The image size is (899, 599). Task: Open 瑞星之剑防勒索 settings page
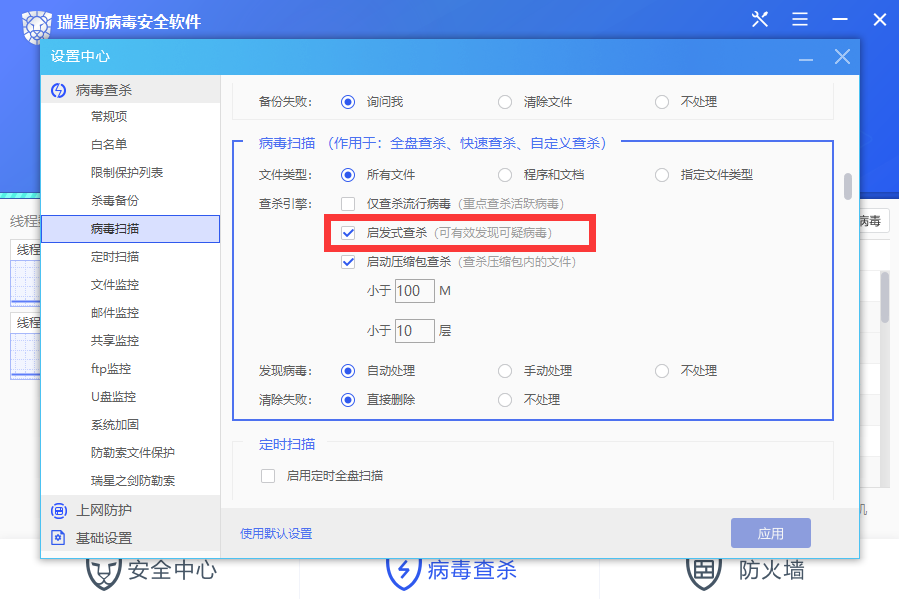coord(131,481)
